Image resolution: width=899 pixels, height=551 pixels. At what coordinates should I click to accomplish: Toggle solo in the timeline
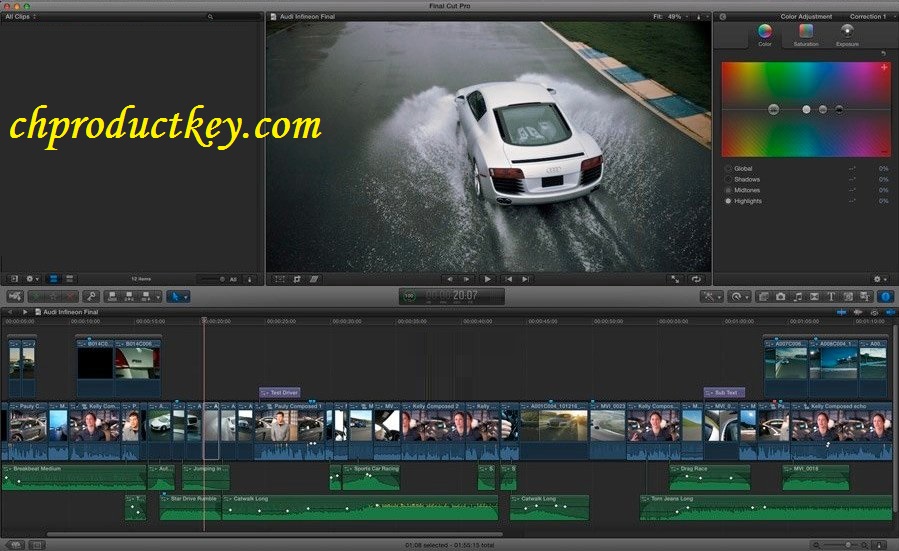[x=874, y=312]
